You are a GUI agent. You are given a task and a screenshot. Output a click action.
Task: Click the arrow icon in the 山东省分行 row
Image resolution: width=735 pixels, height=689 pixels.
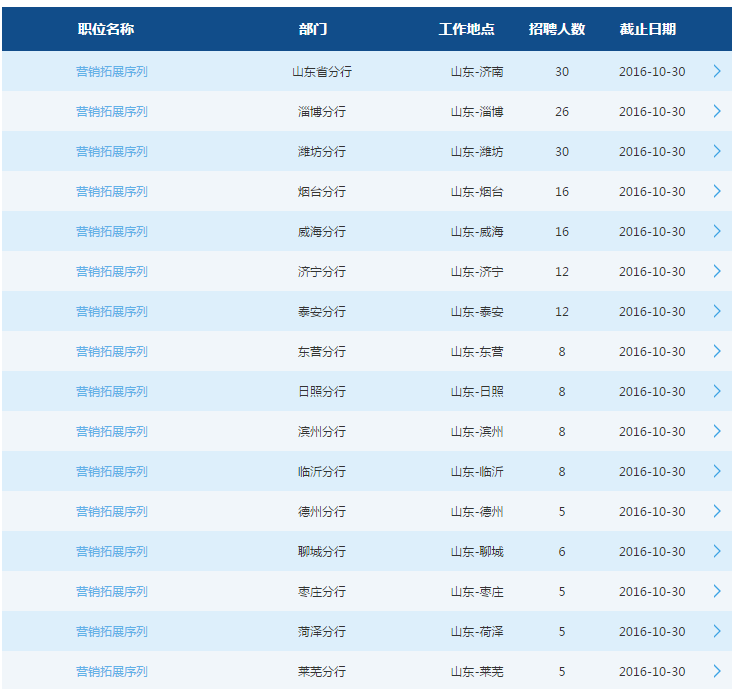tap(716, 71)
